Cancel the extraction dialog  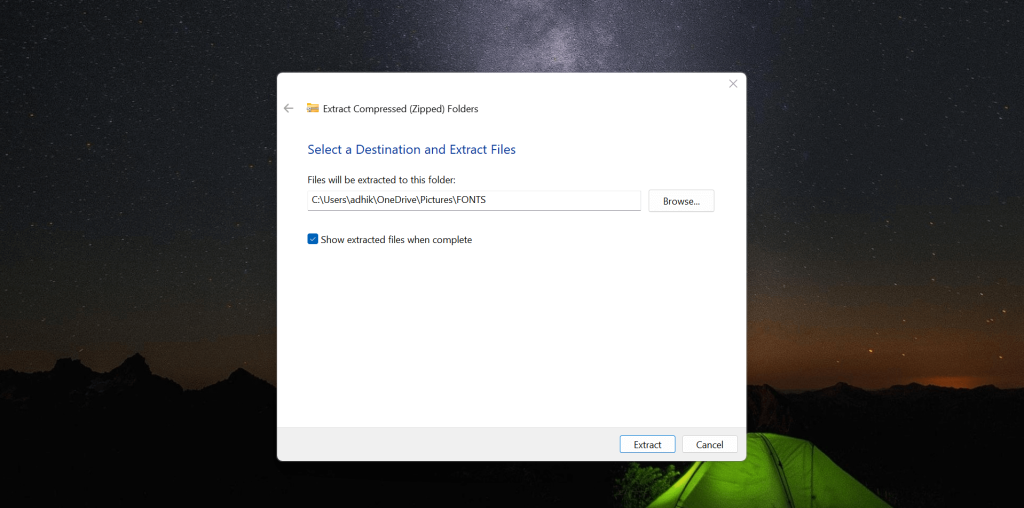click(x=709, y=445)
